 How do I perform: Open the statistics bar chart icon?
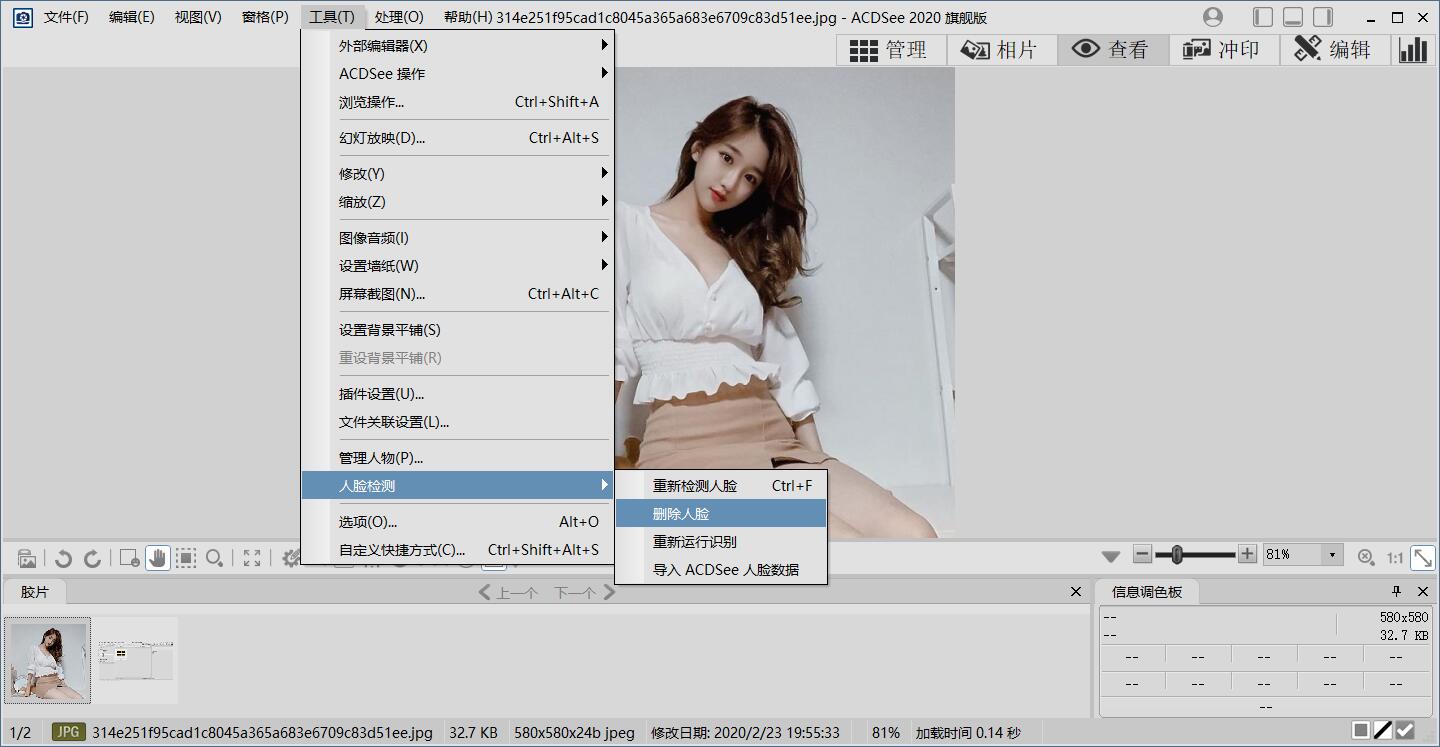(x=1413, y=50)
